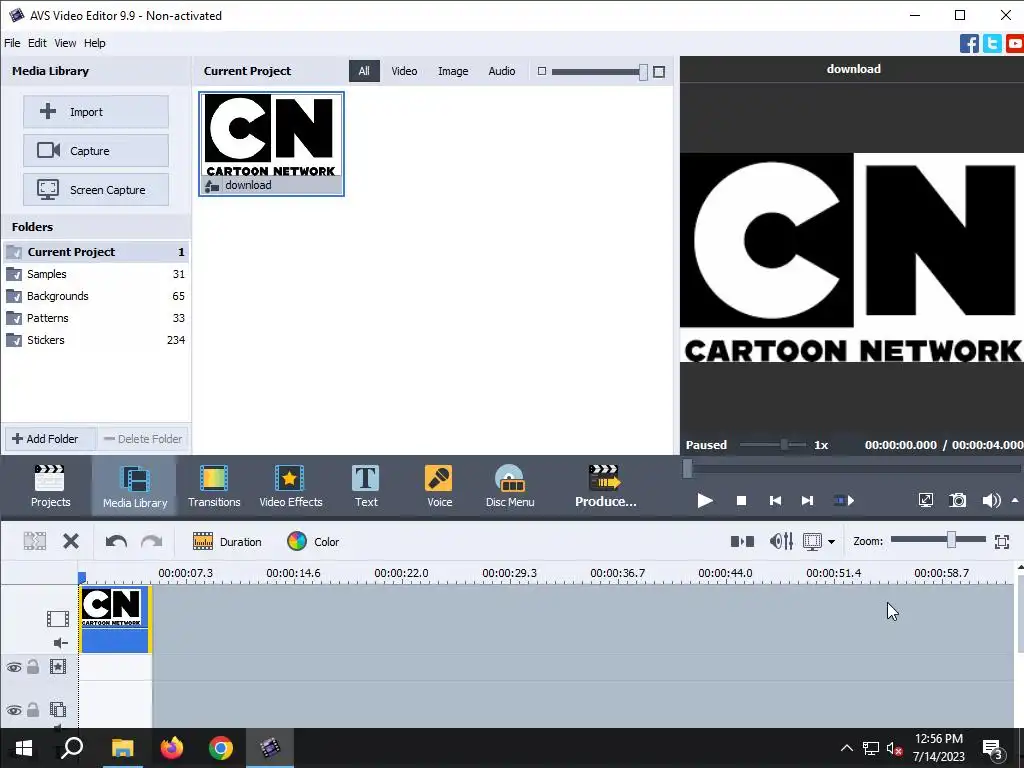
Task: Open the Backgrounds folder
Action: coord(96,296)
